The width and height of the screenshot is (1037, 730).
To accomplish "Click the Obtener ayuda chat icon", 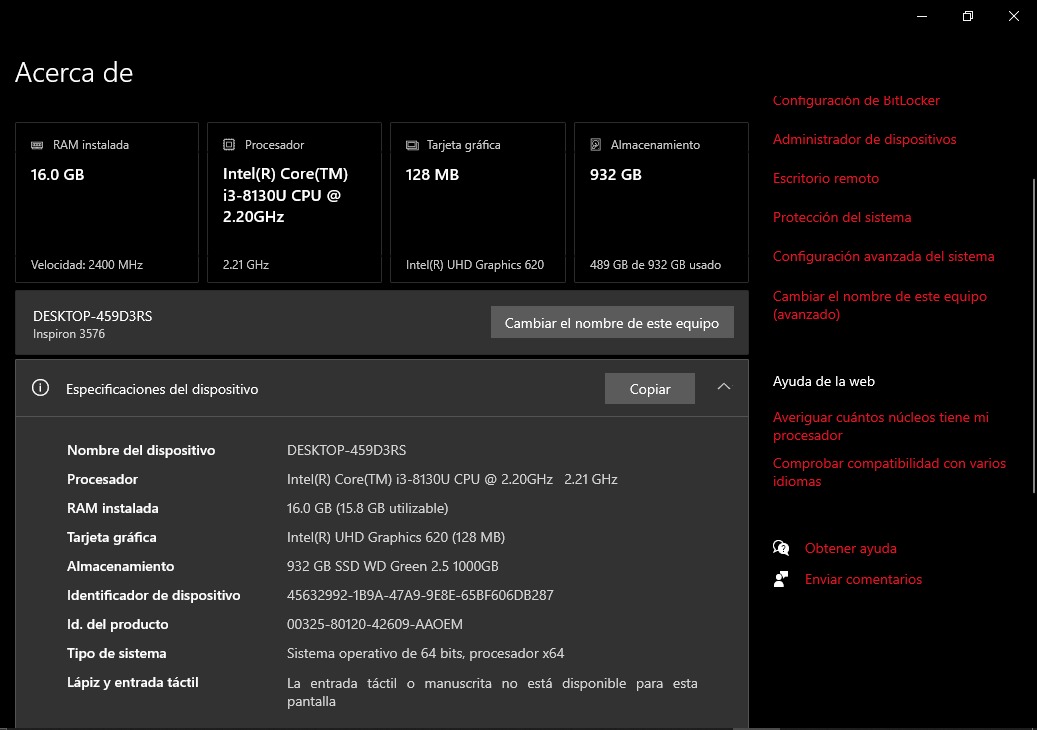I will [x=781, y=548].
